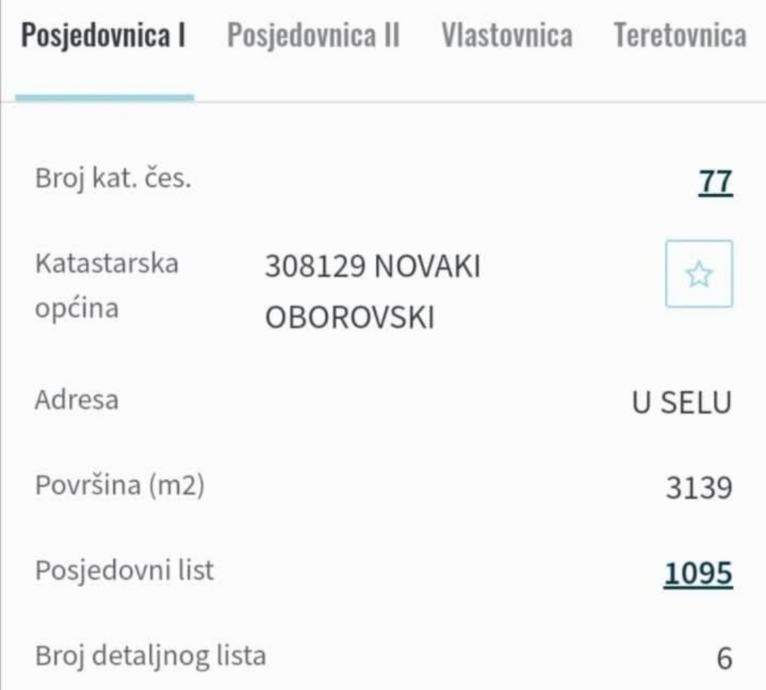Click the Posjedovni list label

point(124,571)
